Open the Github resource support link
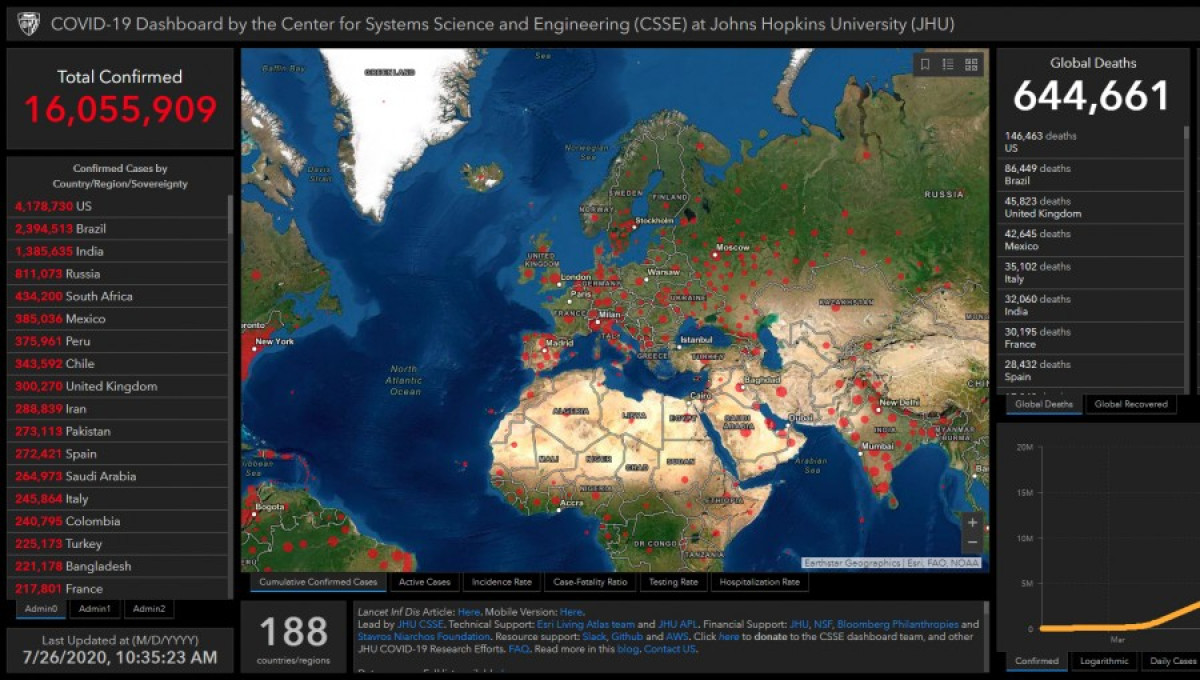This screenshot has width=1200, height=680. pos(627,636)
